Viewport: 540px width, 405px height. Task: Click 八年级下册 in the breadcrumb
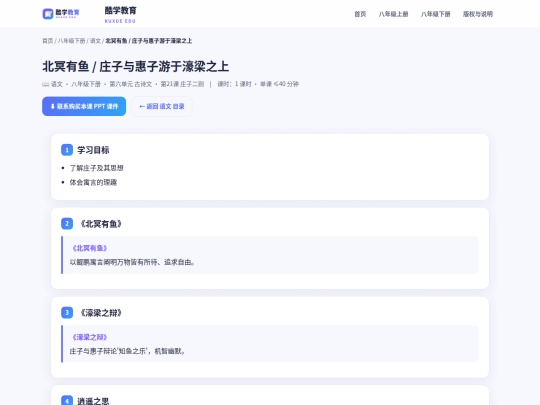[x=71, y=41]
